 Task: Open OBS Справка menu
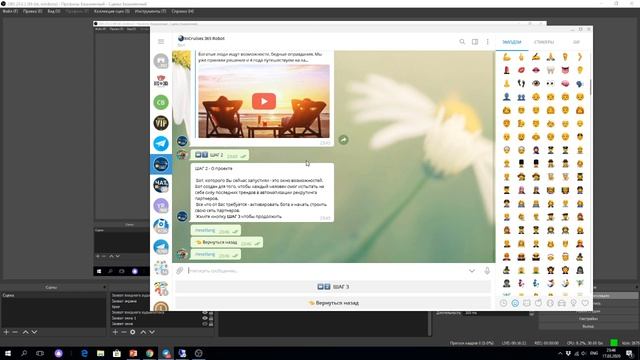pos(182,11)
